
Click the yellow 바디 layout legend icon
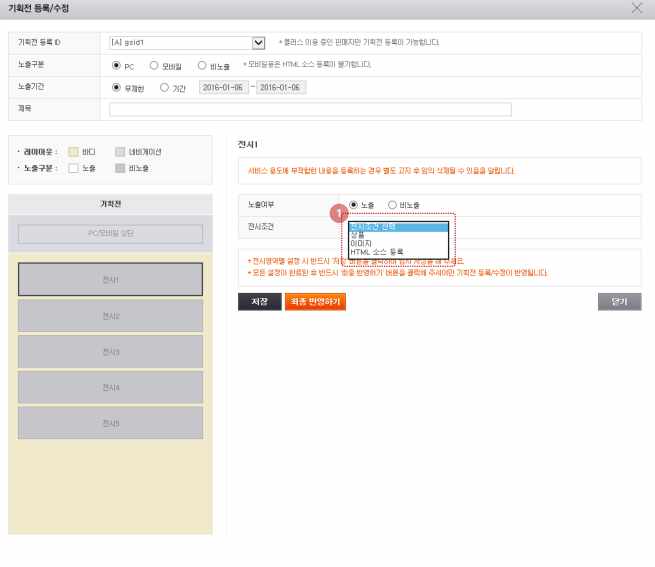pos(73,152)
